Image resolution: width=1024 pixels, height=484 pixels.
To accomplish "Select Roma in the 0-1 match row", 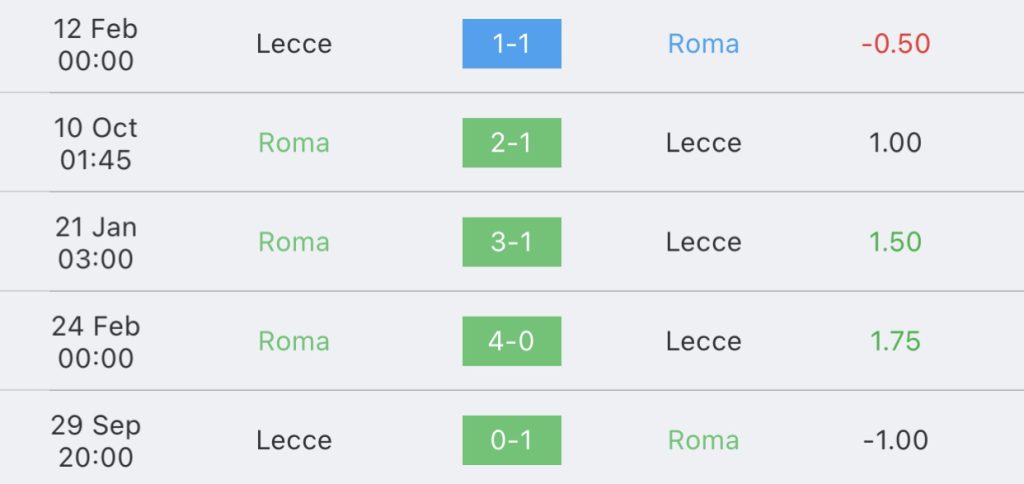I will click(703, 439).
